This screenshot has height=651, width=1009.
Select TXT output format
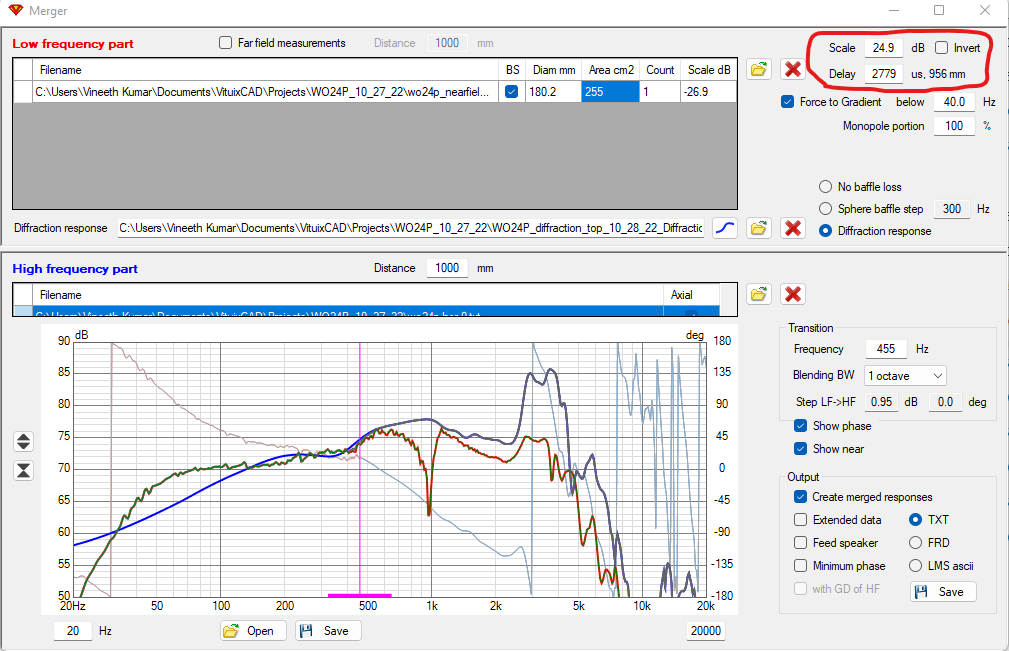915,519
